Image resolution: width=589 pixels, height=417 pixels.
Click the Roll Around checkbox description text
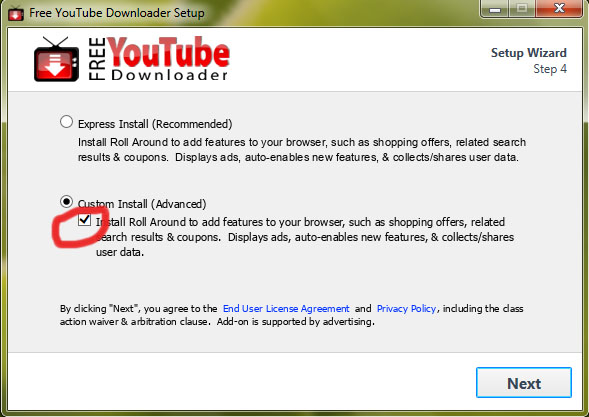[x=305, y=237]
